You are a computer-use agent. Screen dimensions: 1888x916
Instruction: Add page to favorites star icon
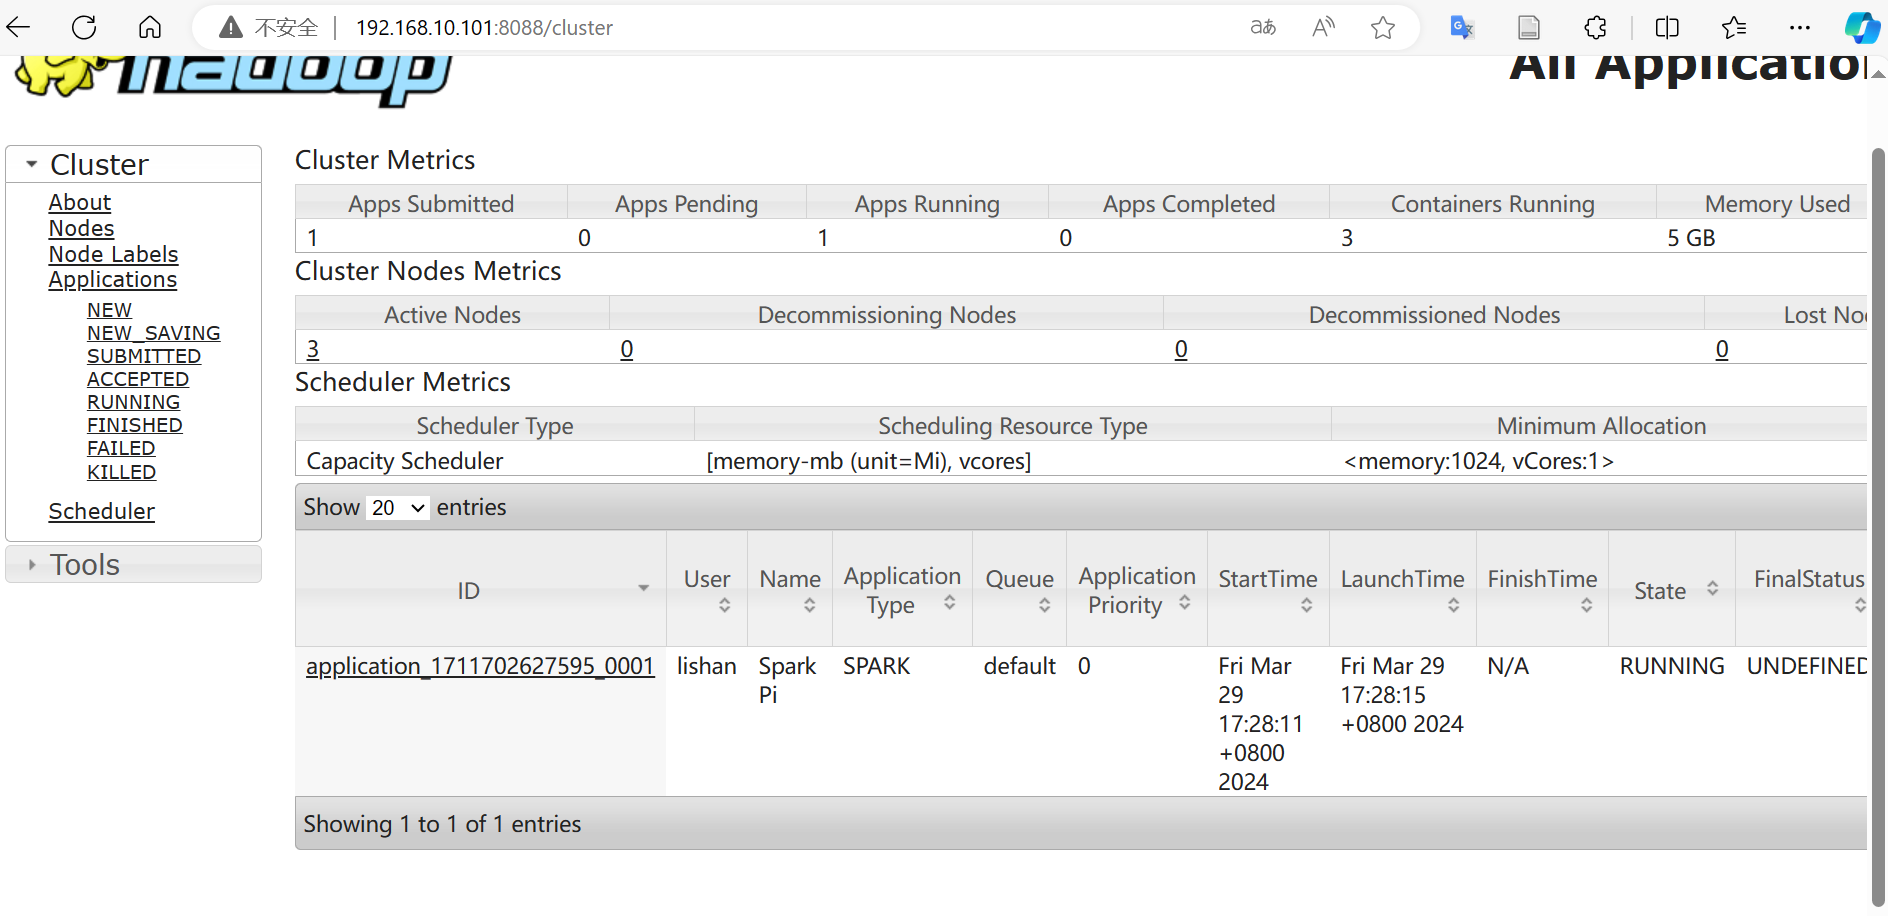pyautogui.click(x=1383, y=28)
